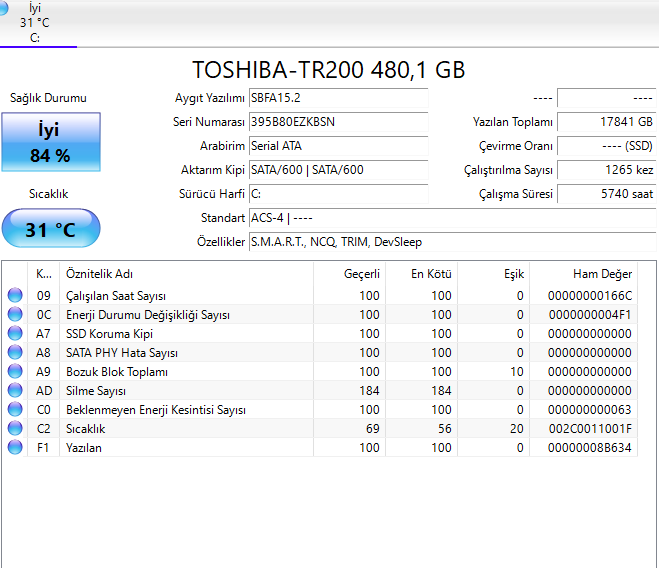This screenshot has width=659, height=568.
Task: Select the Beklenmeyen Enerji Kesintisi Sayısı row
Action: (x=319, y=409)
